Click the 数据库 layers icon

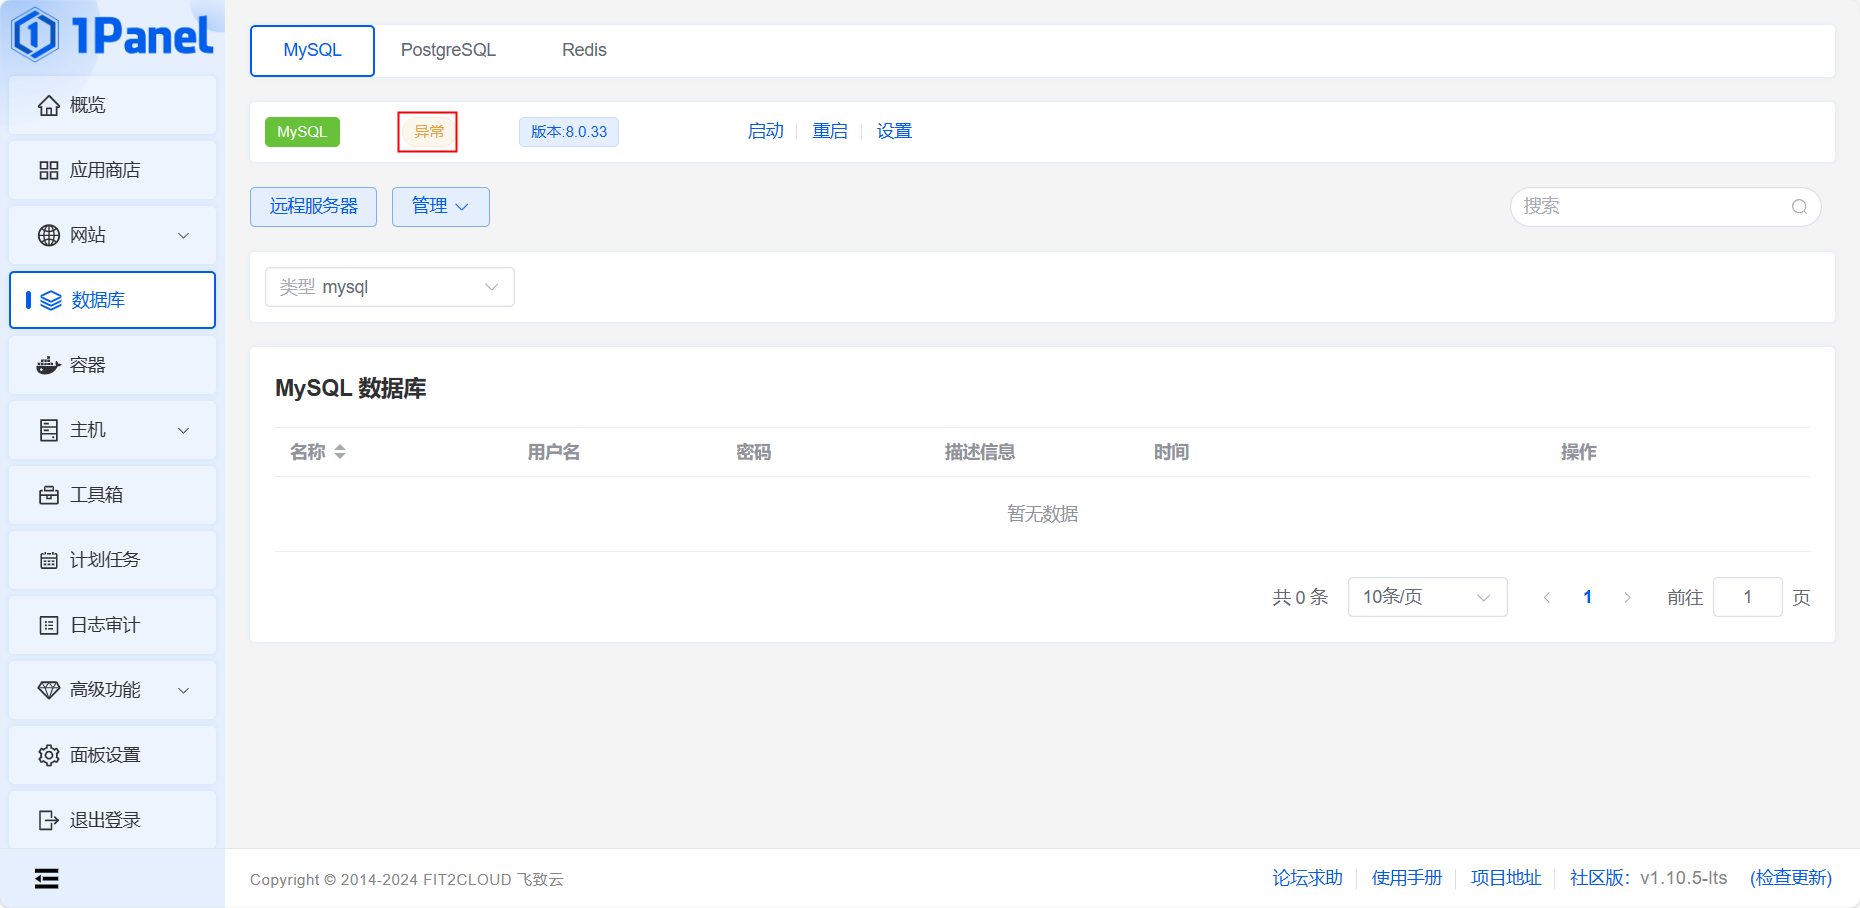tap(51, 300)
